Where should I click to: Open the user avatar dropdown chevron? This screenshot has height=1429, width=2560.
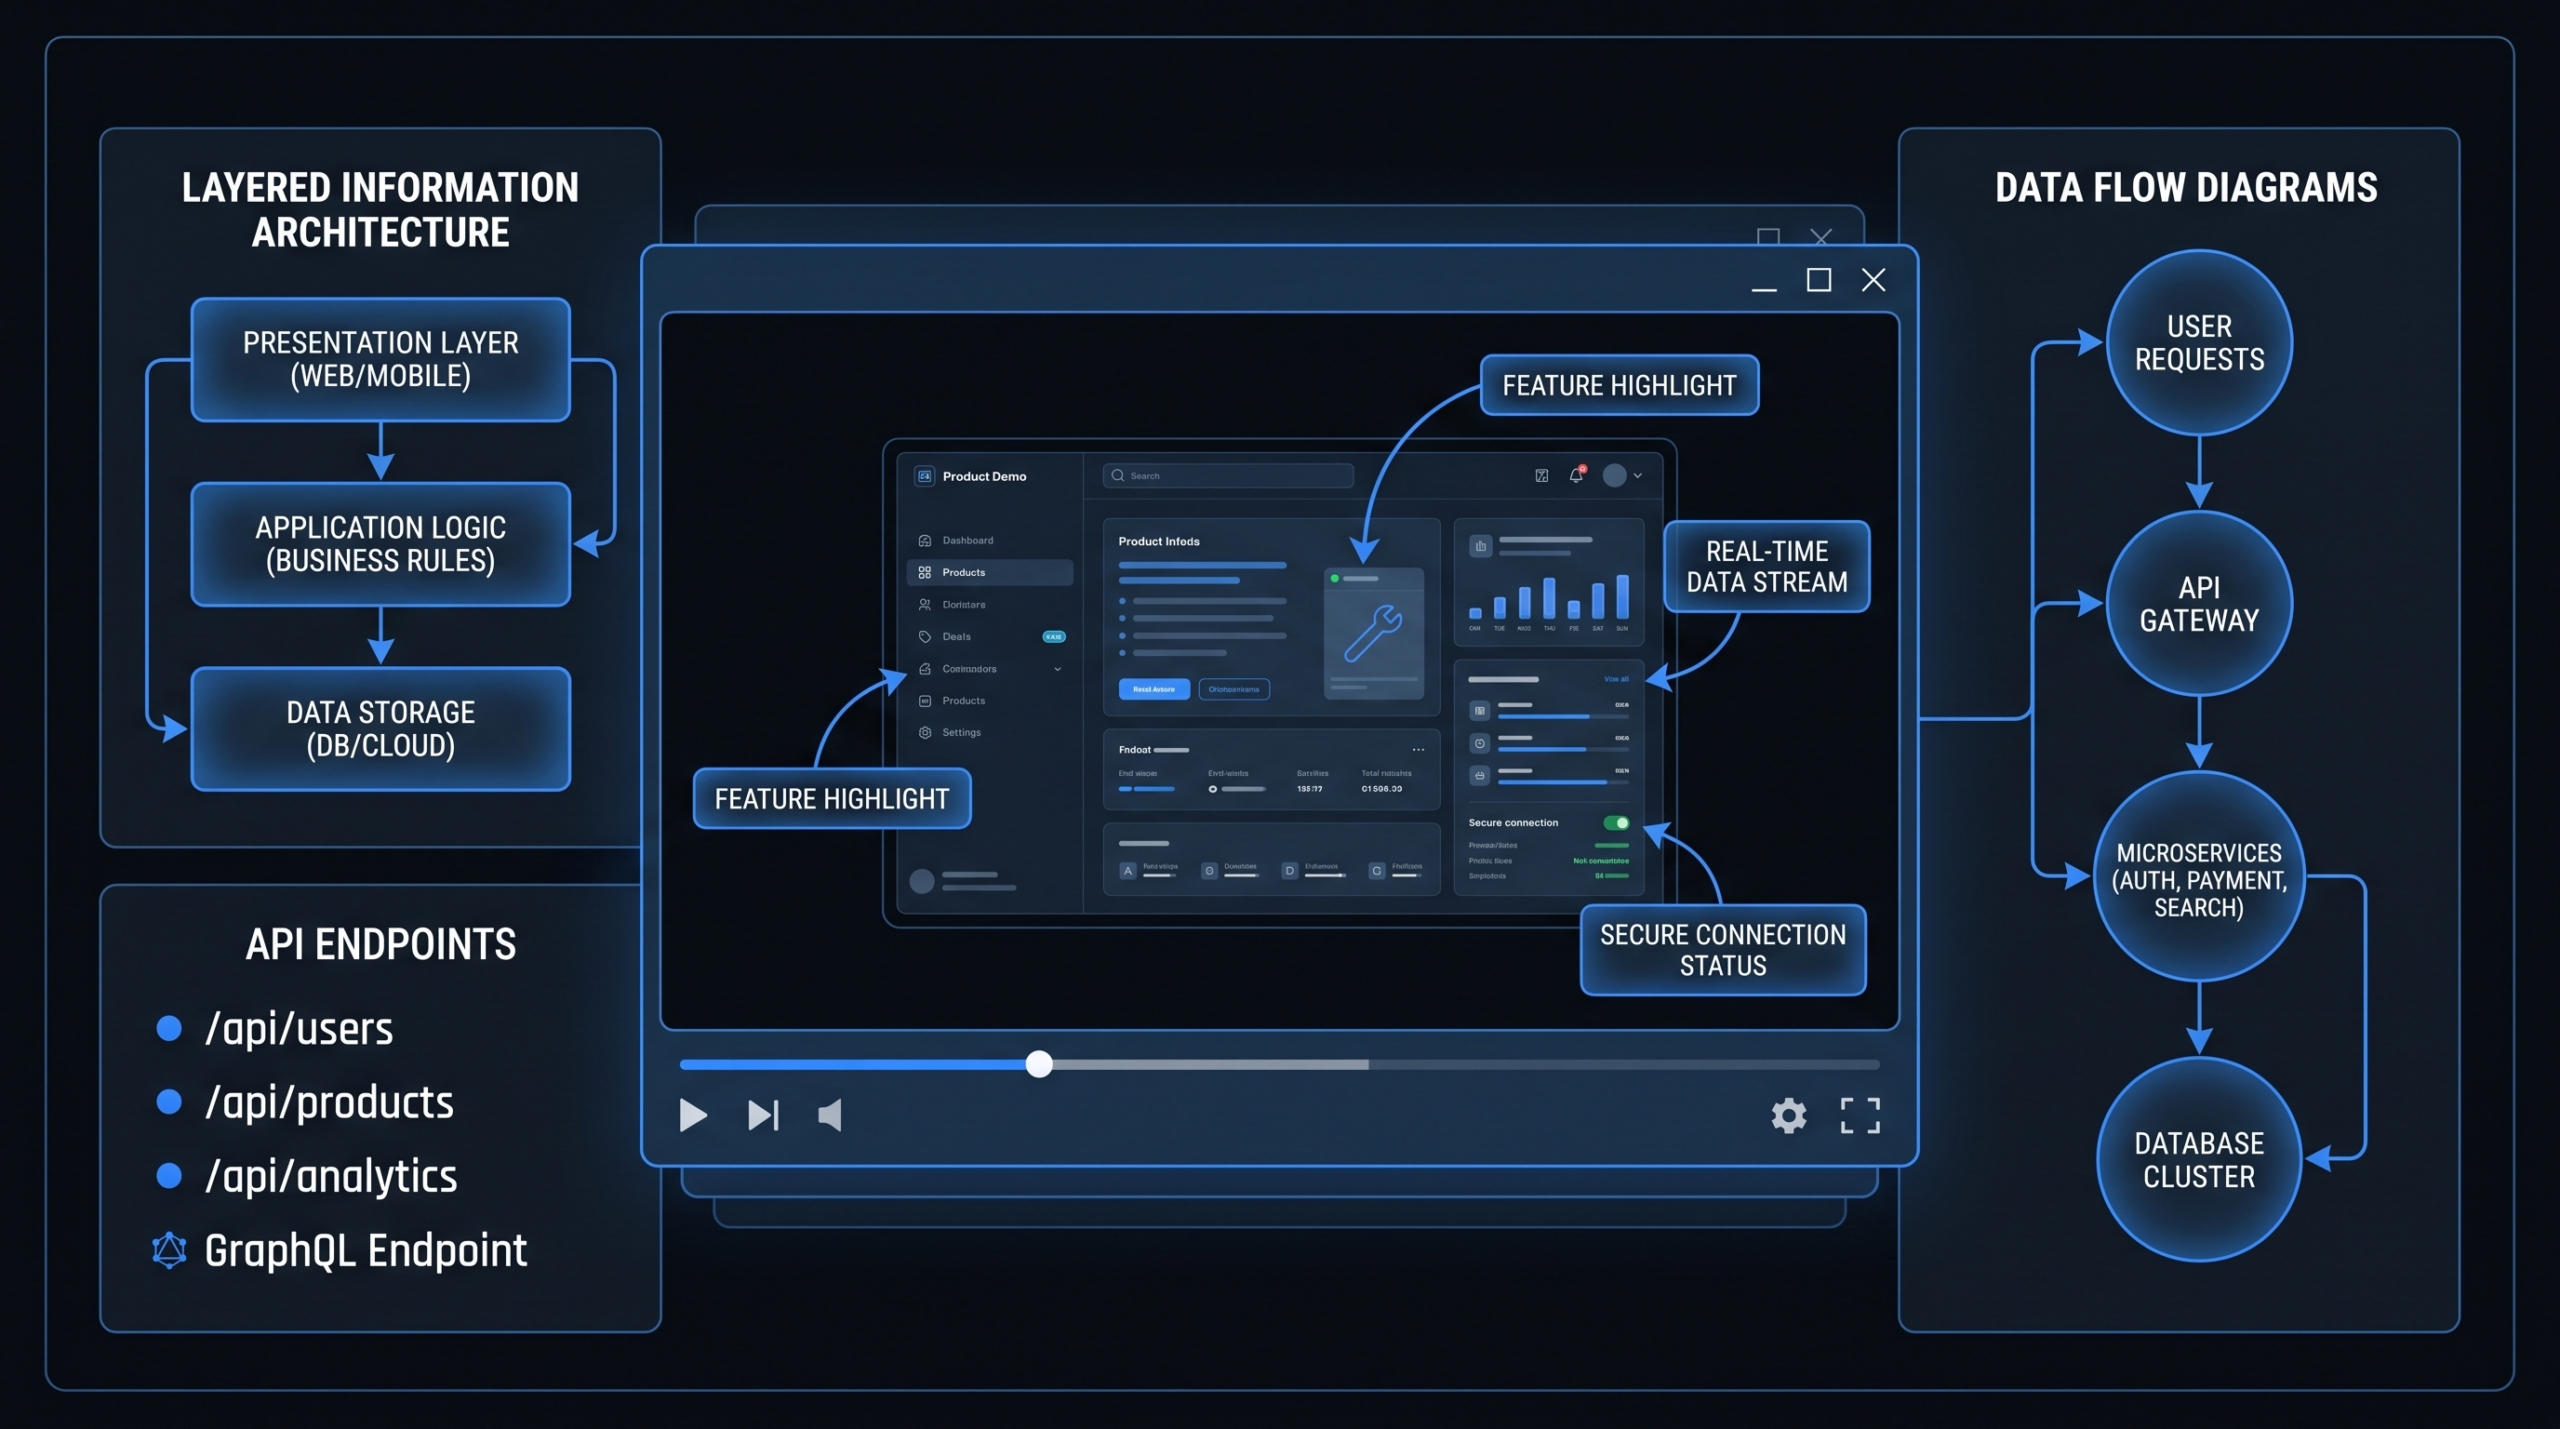[x=1638, y=476]
